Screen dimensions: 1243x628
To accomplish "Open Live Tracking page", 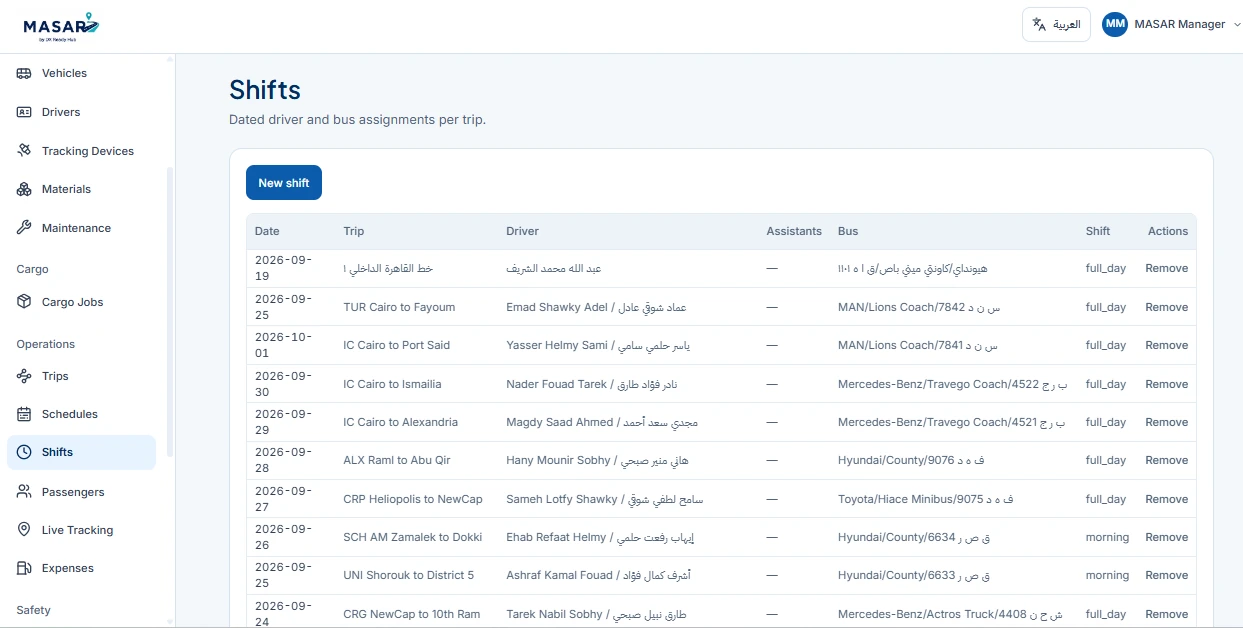I will click(81, 530).
